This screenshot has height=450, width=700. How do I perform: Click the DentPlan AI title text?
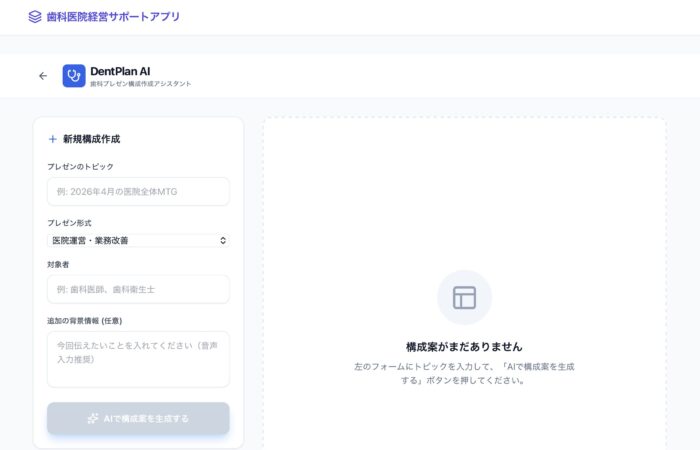(x=120, y=70)
